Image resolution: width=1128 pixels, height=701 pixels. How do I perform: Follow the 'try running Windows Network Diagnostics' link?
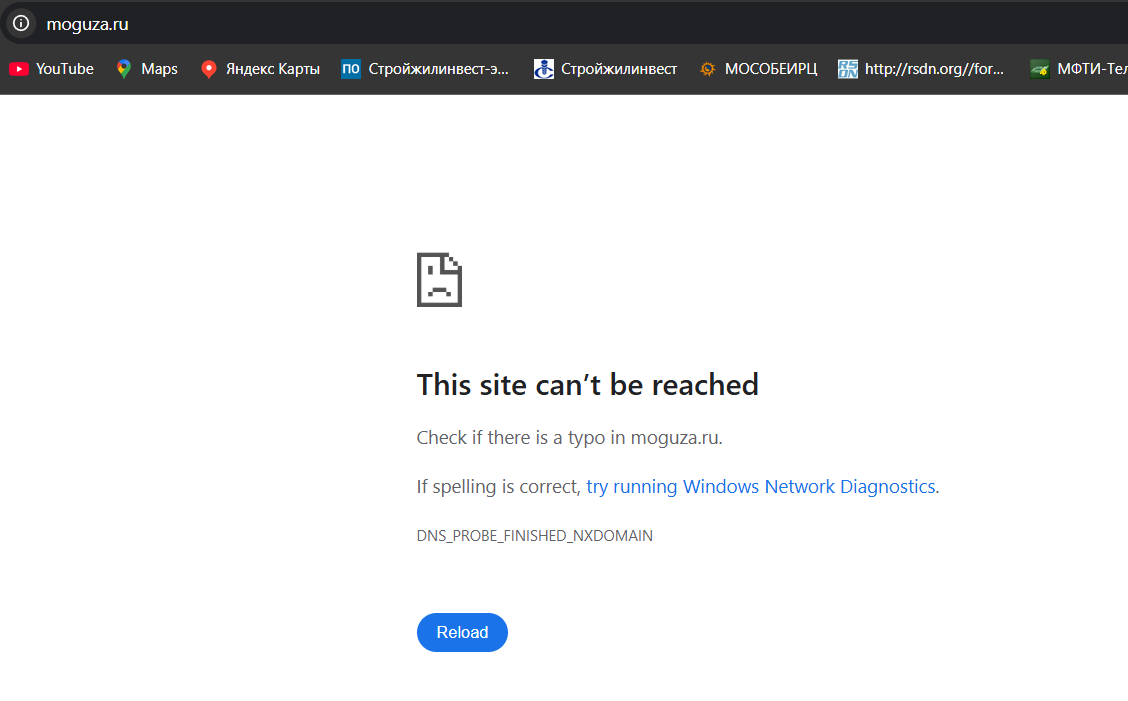point(760,487)
